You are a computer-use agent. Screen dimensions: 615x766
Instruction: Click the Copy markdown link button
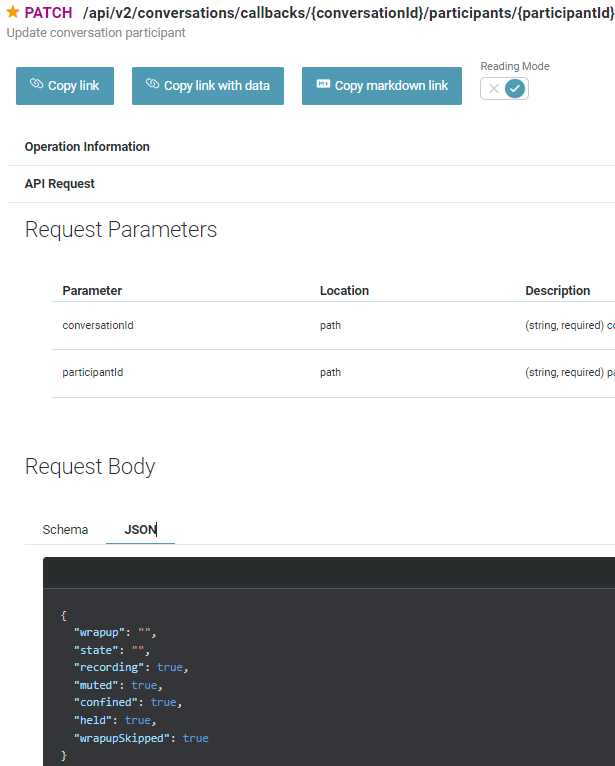tap(382, 86)
